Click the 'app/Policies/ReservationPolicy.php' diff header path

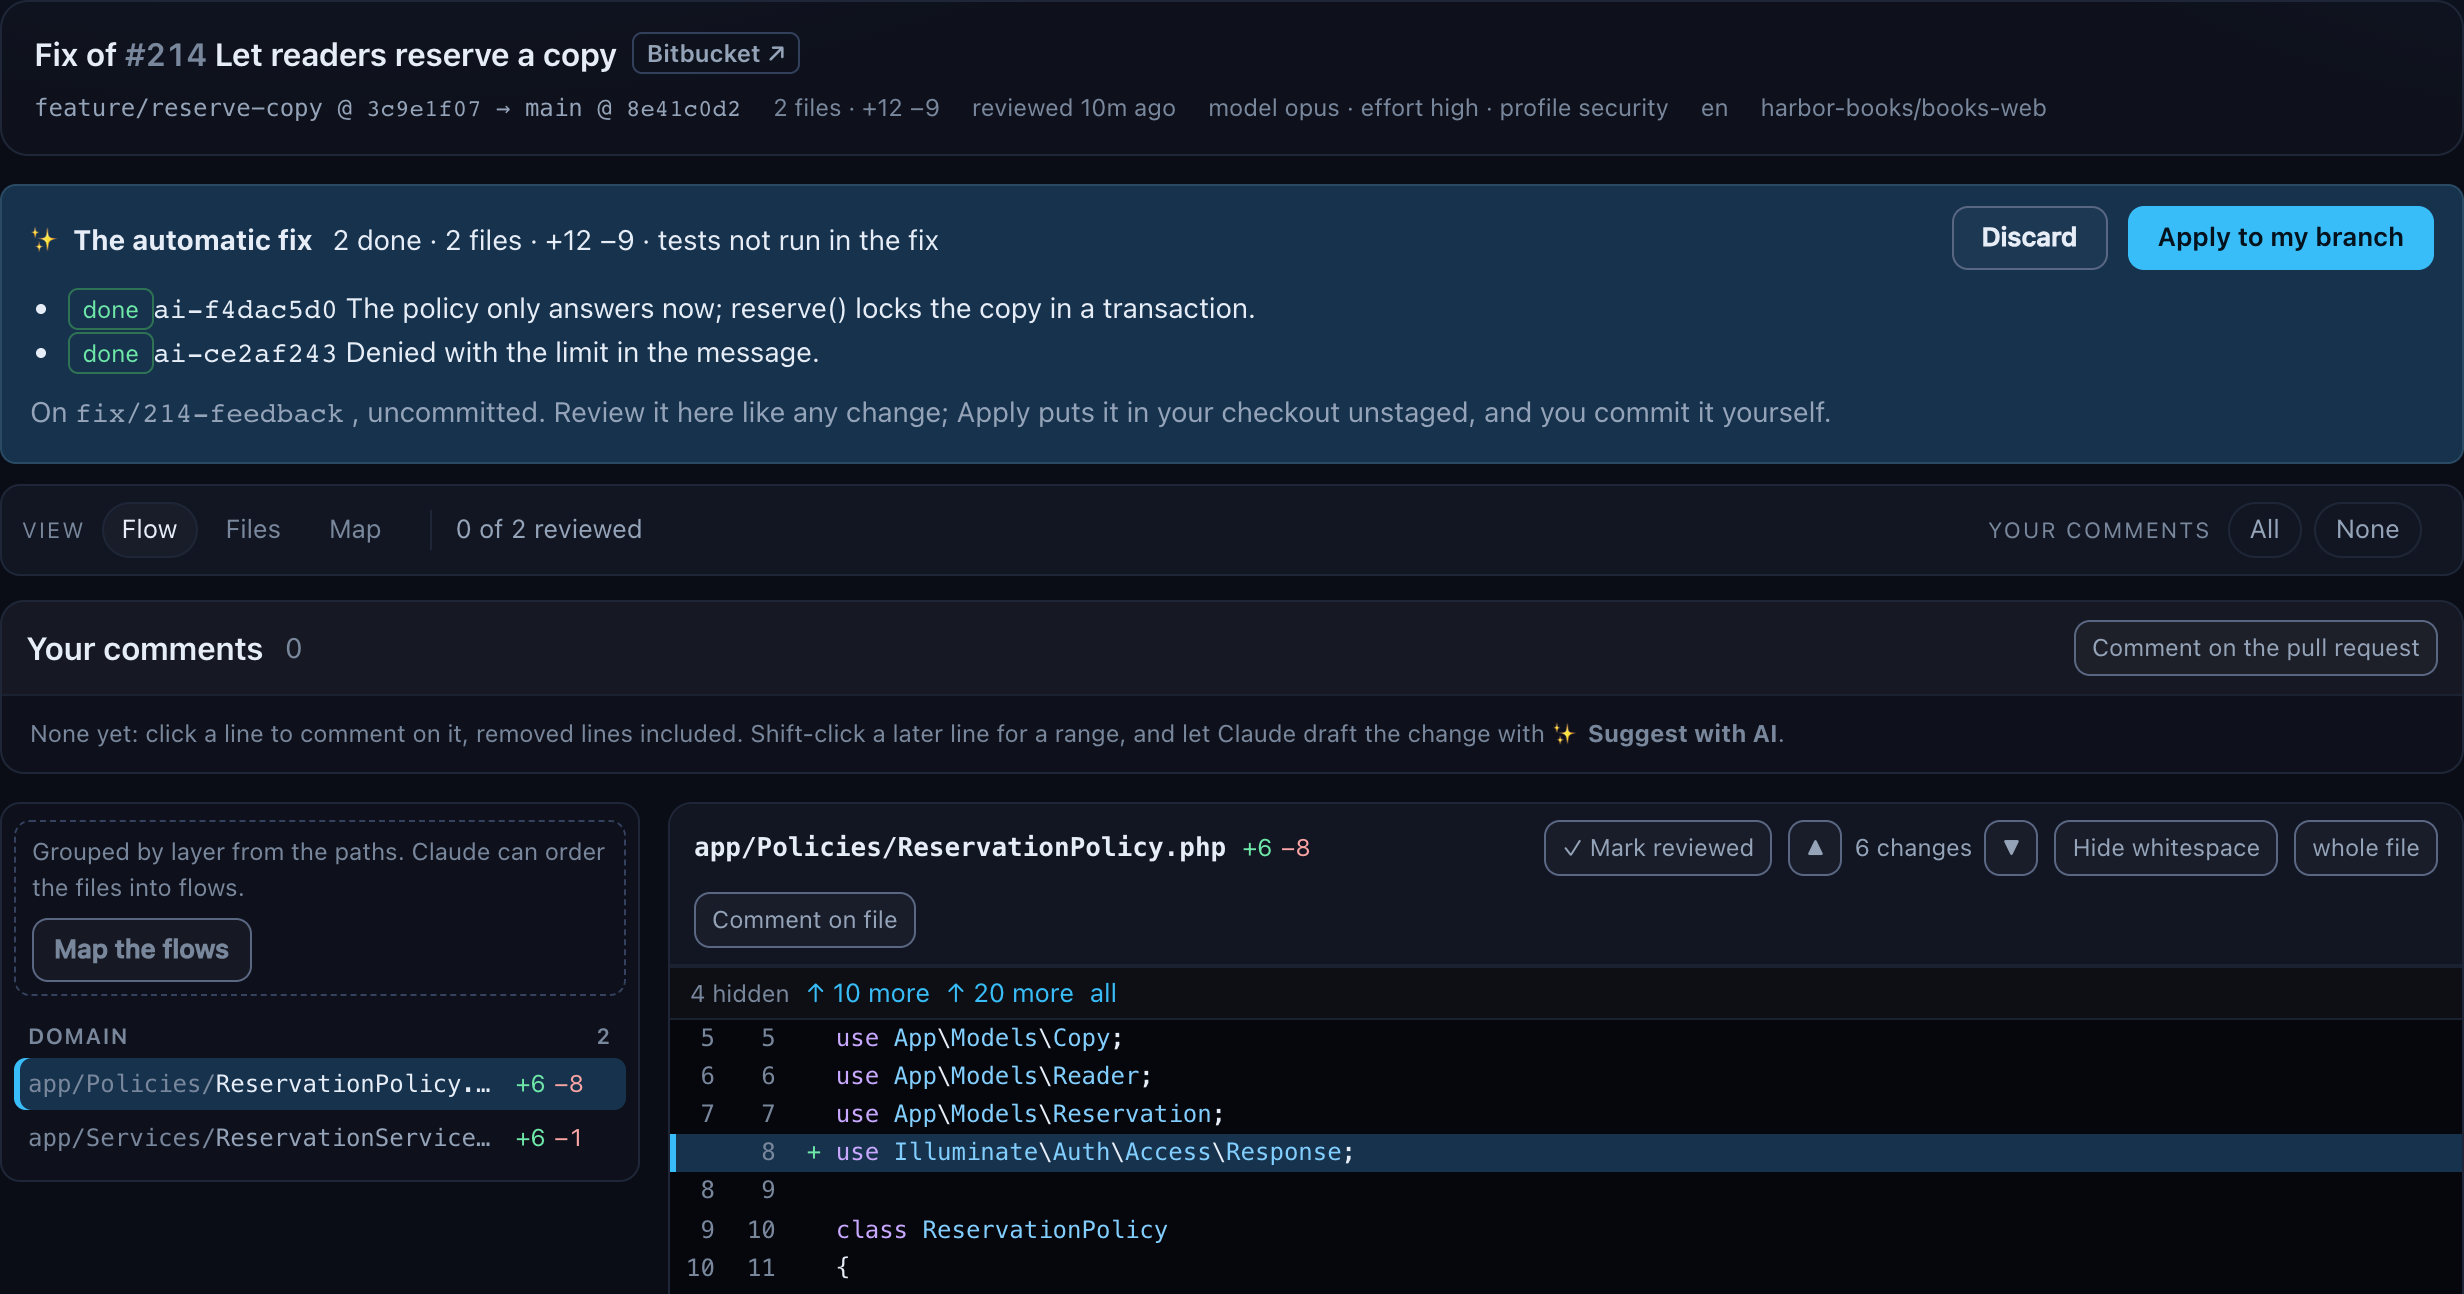point(960,848)
